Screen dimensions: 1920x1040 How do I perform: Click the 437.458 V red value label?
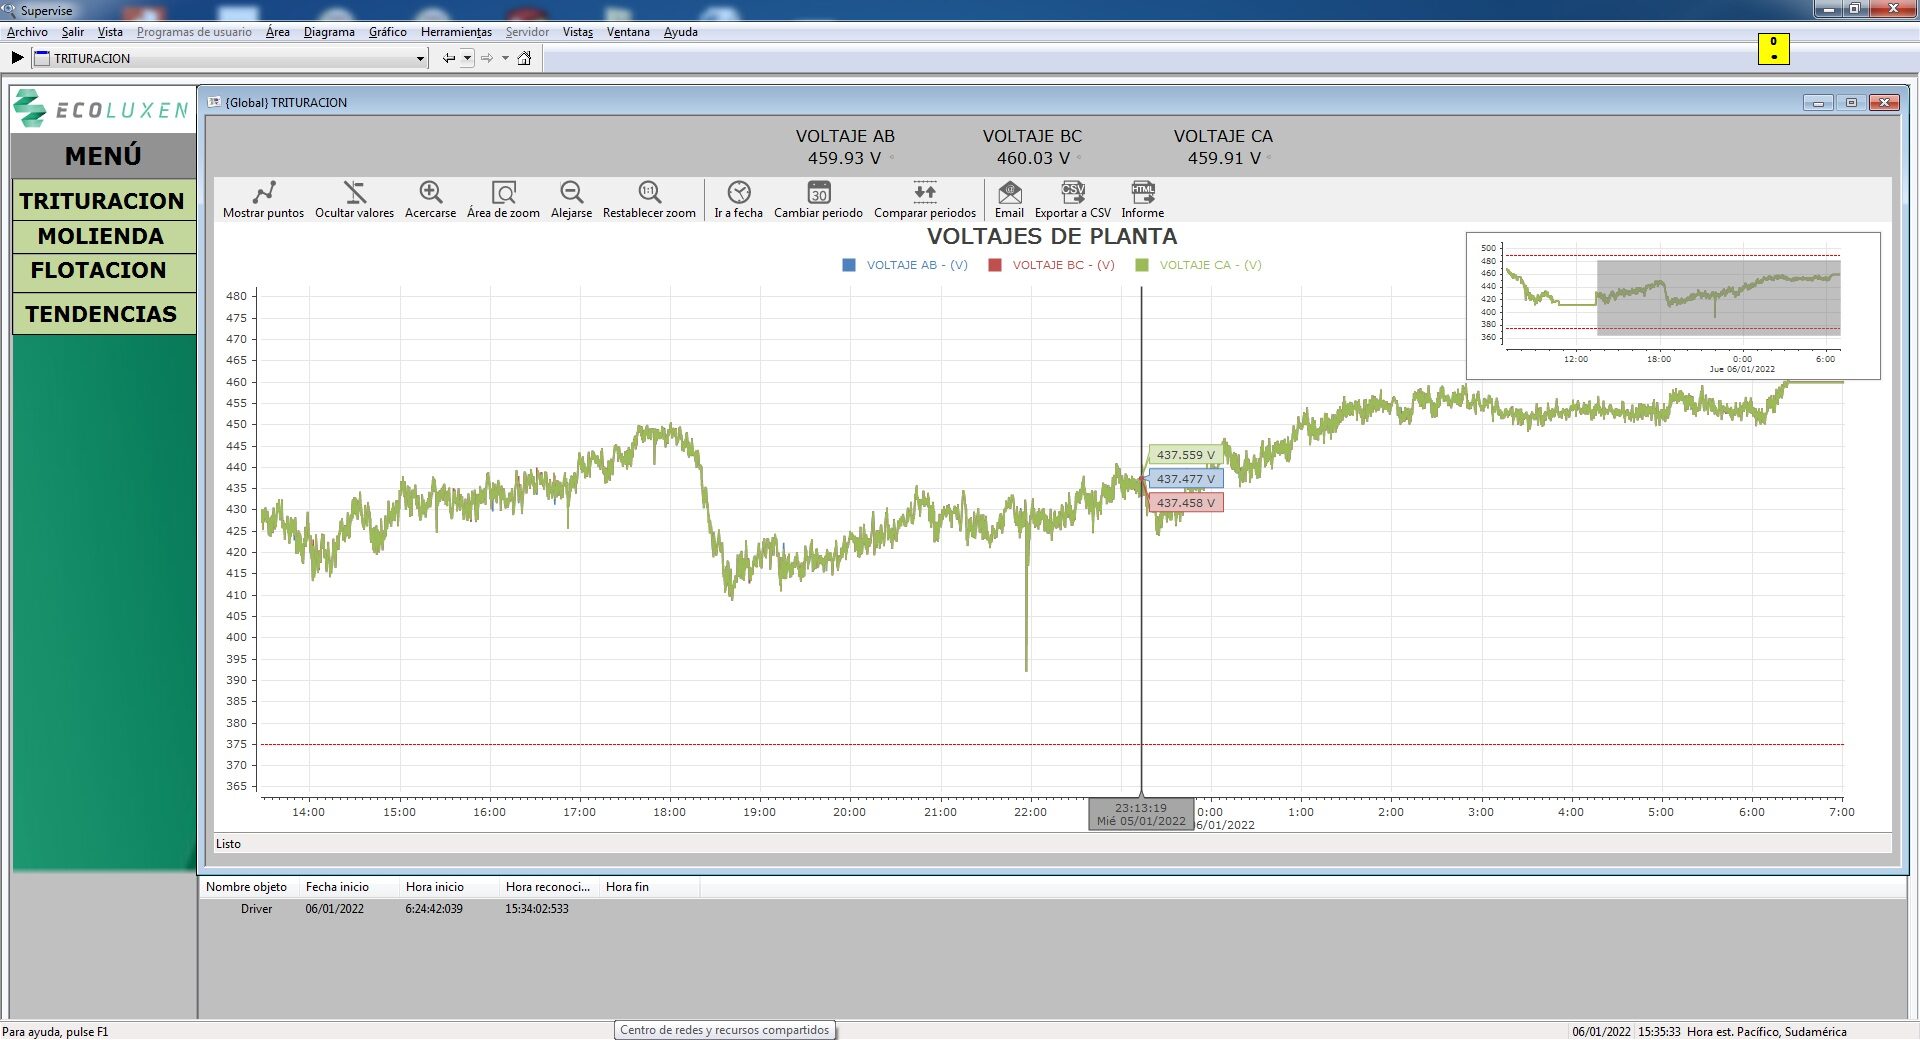pyautogui.click(x=1185, y=503)
